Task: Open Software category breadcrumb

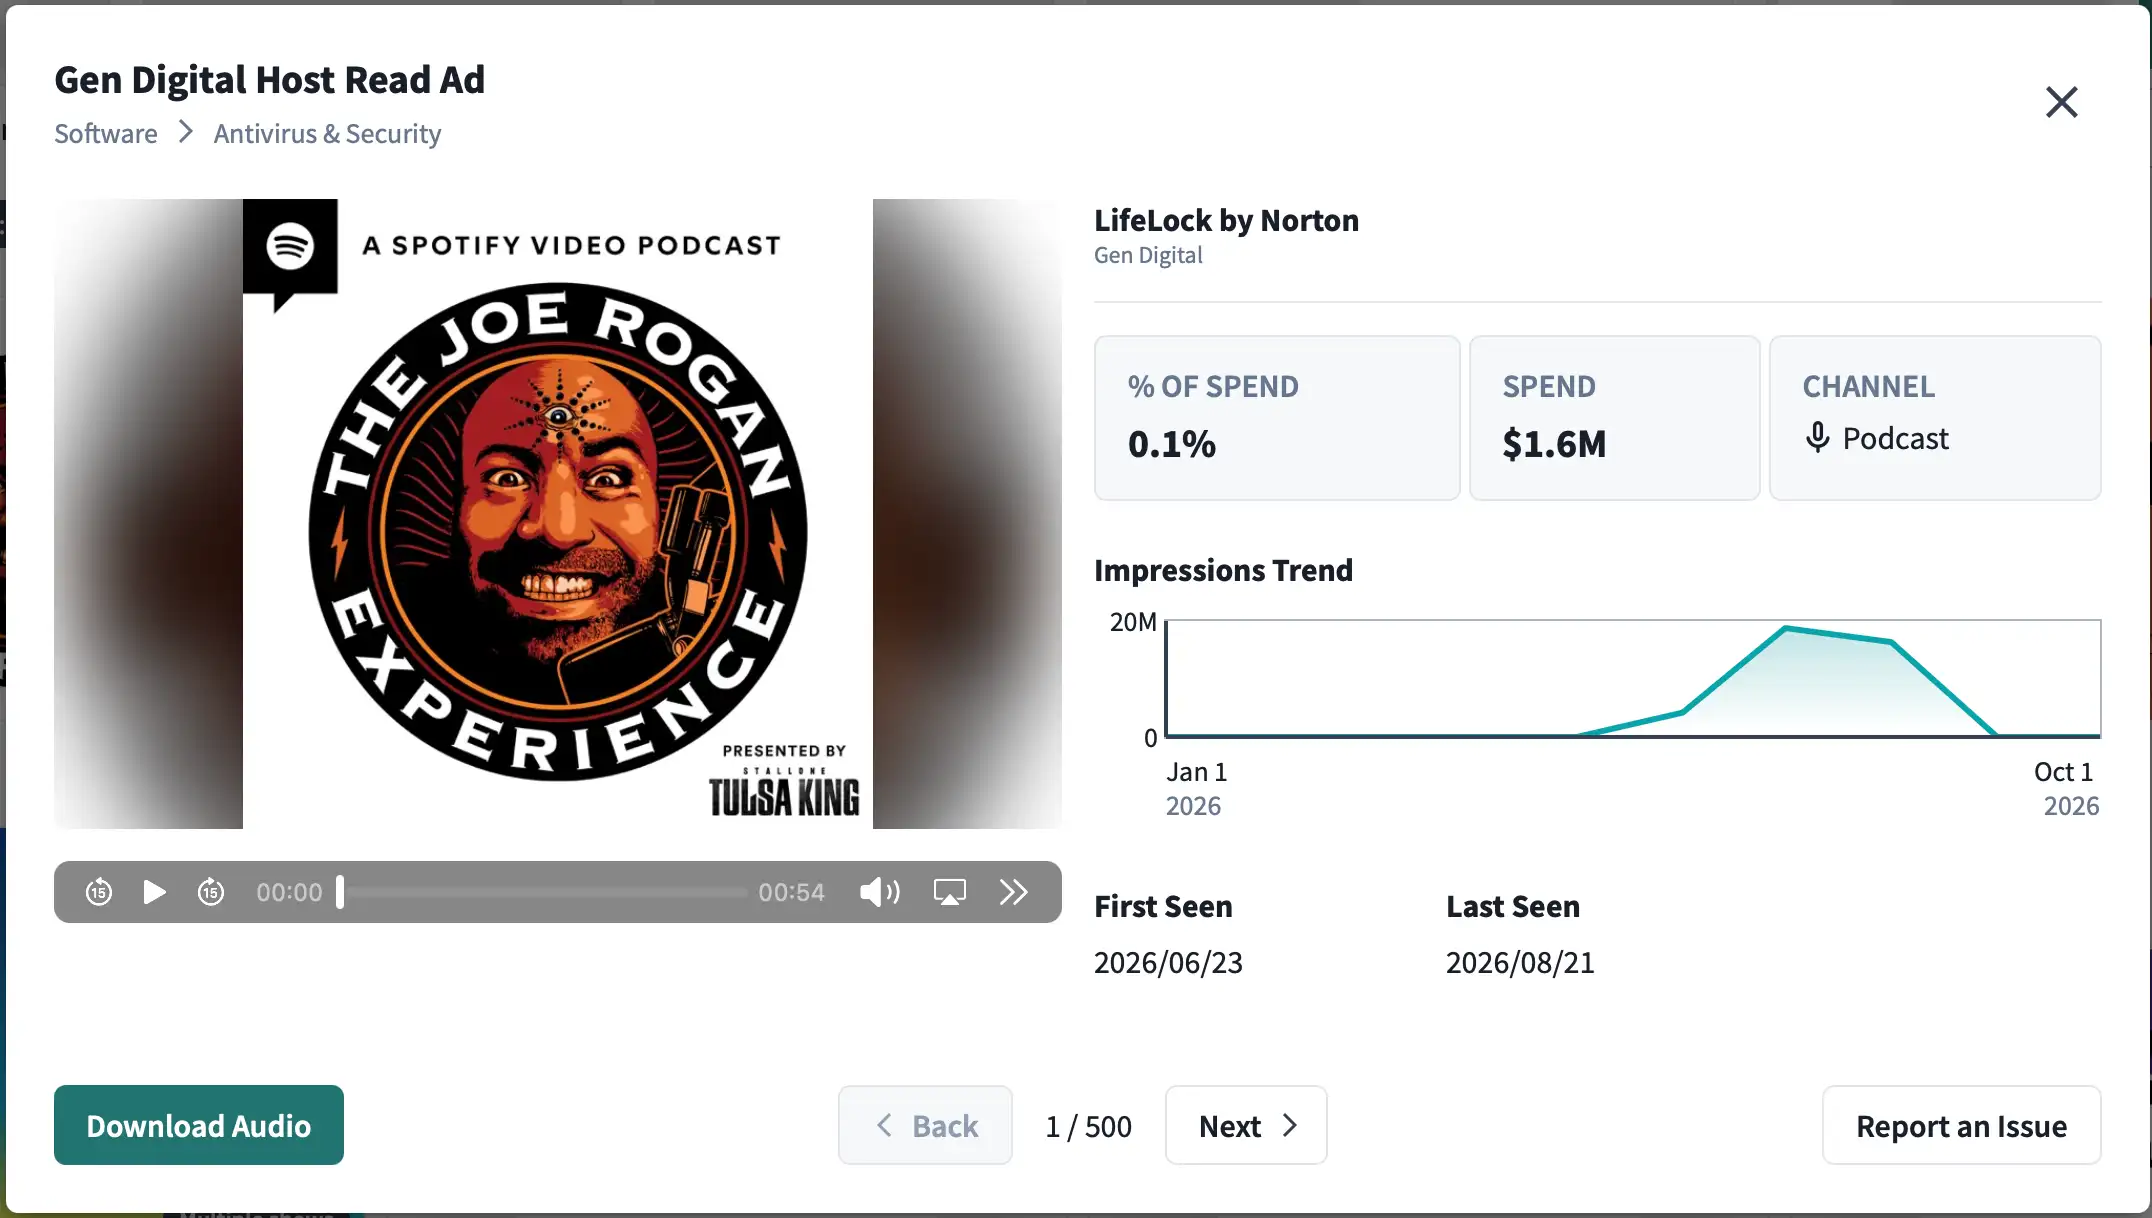Action: point(106,134)
